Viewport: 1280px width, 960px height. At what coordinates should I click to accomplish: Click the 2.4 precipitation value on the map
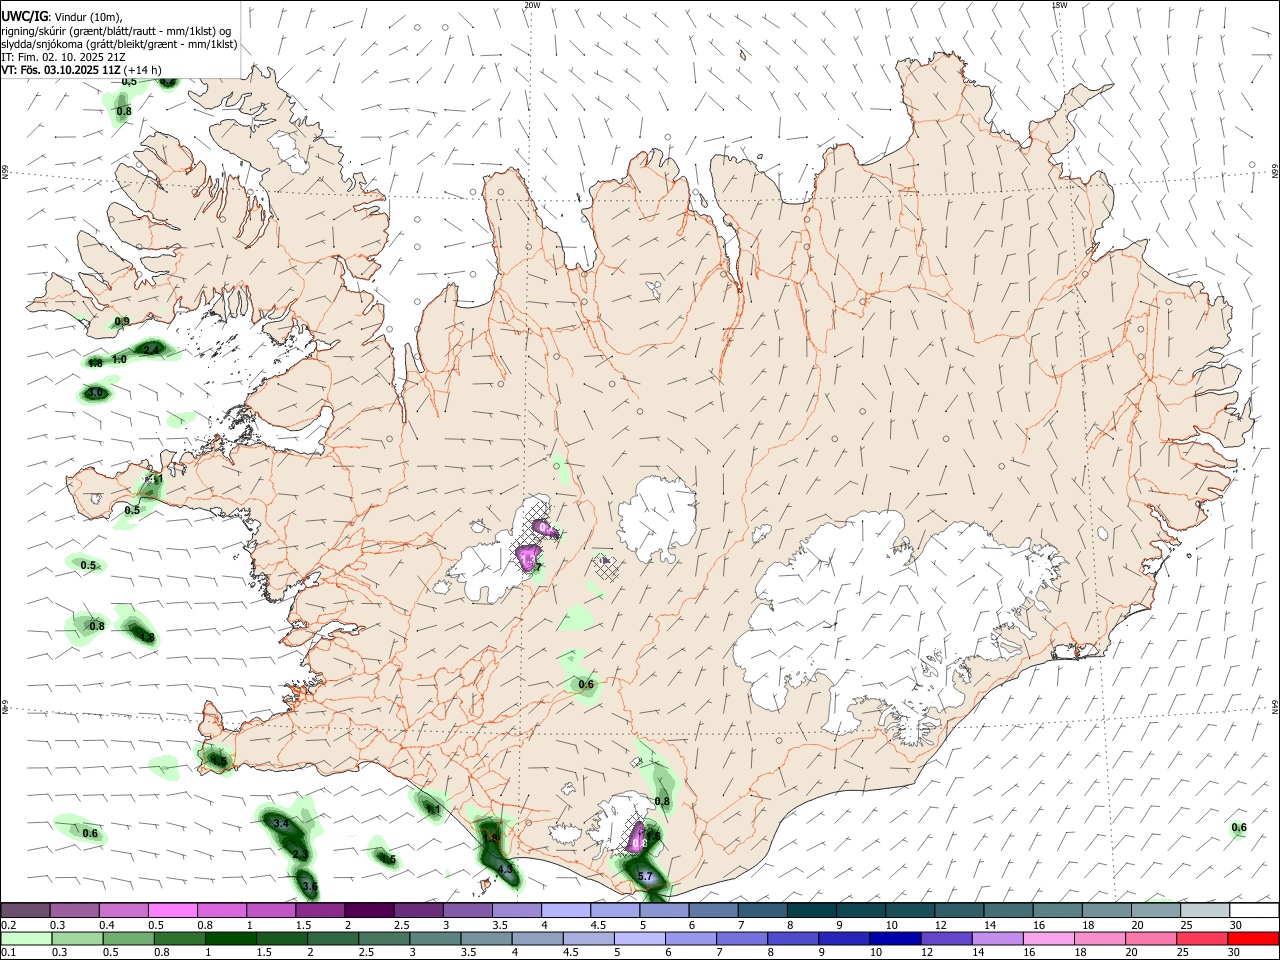coord(152,349)
